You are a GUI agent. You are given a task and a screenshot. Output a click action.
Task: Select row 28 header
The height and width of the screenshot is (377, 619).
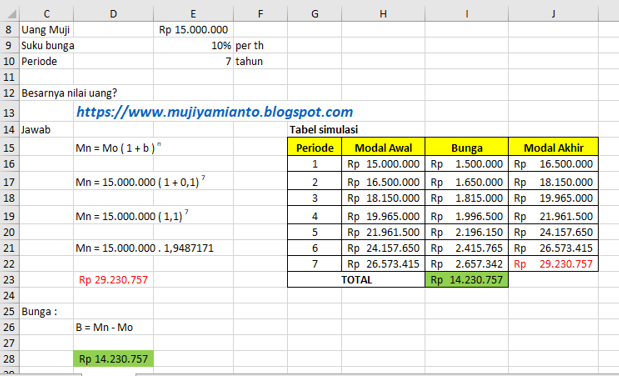(x=9, y=359)
